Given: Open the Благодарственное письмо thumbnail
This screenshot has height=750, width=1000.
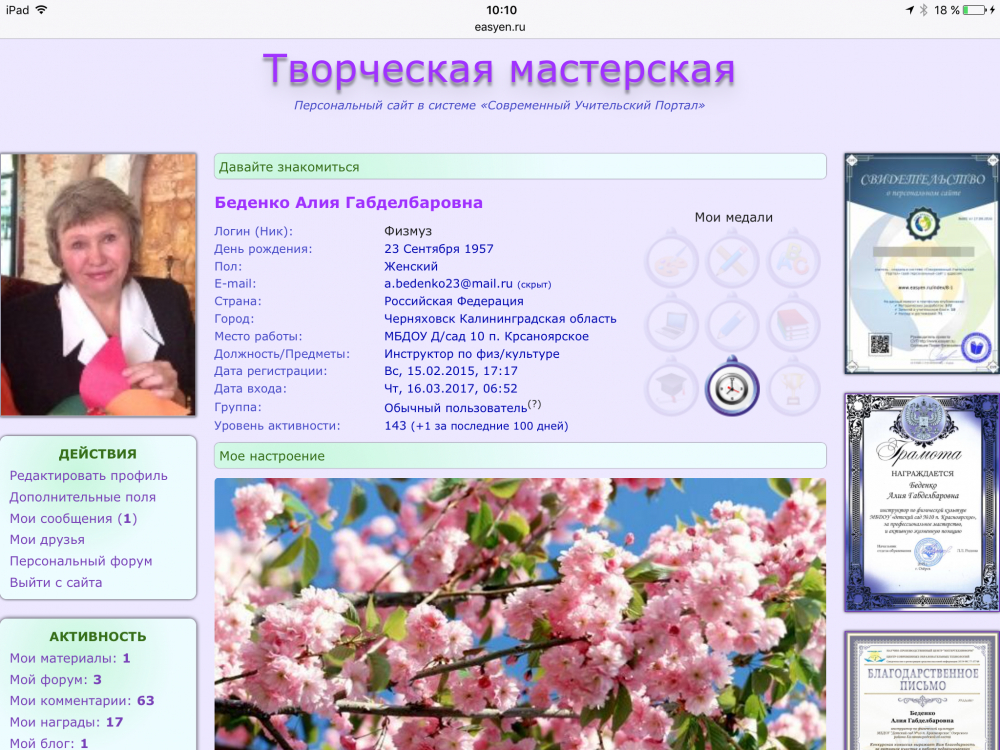Looking at the screenshot, I should click(922, 691).
